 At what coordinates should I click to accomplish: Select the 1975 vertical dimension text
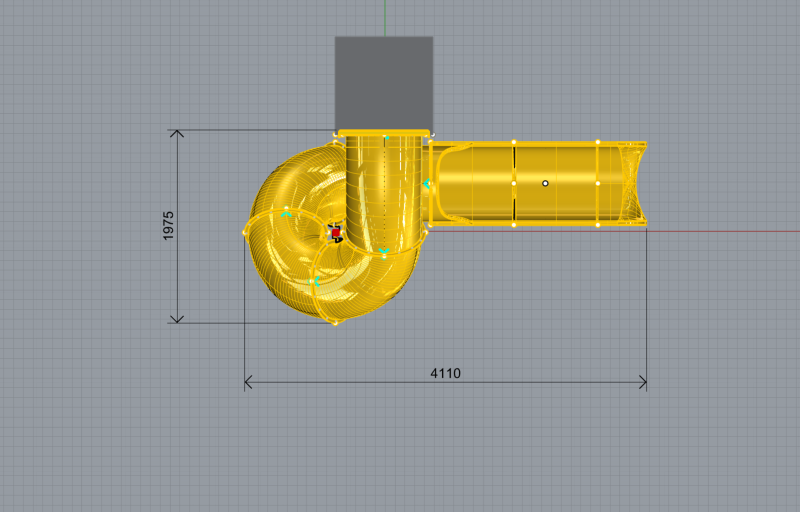click(x=169, y=225)
